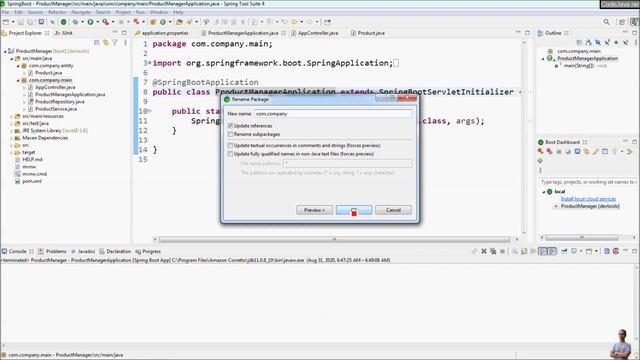Click the New wizard toolbar icon
640x360 pixels.
[6, 22]
